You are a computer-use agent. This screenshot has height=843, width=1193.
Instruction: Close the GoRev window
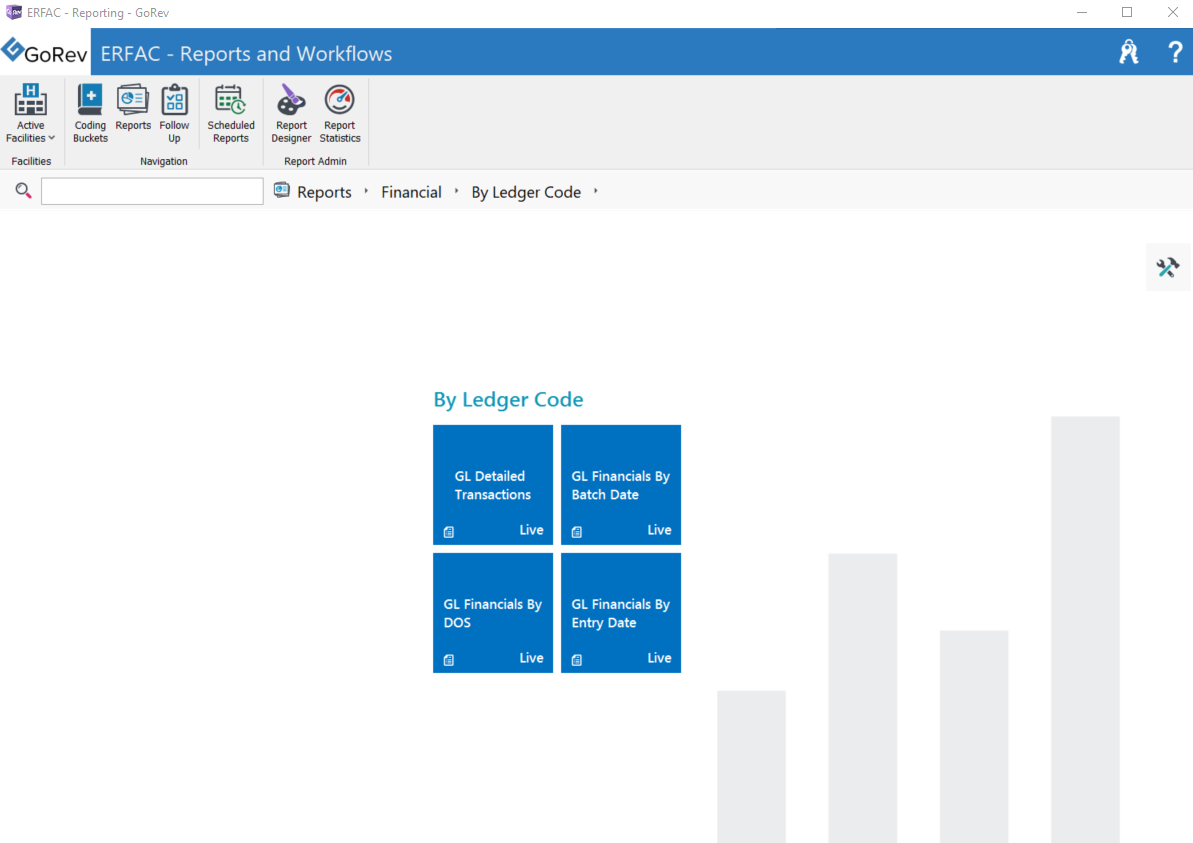(1172, 12)
